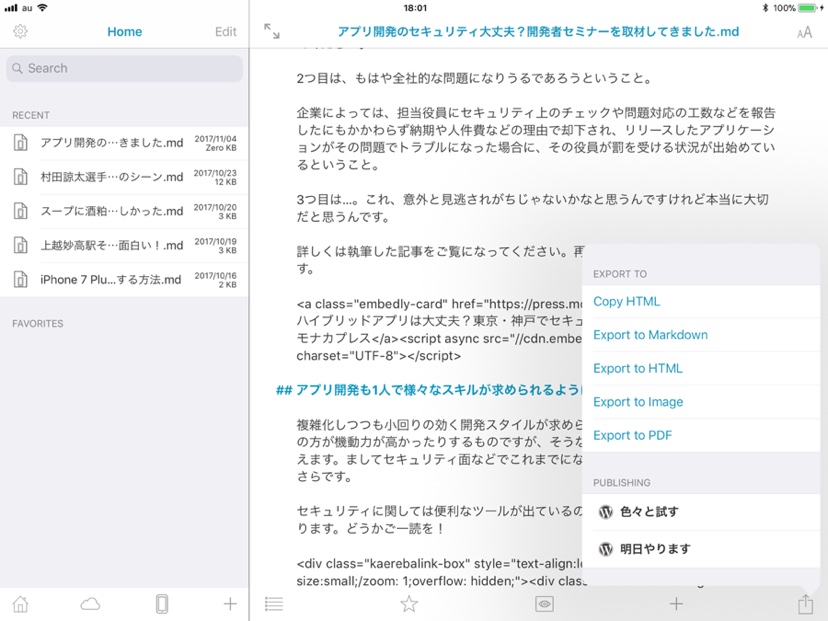828x621 pixels.
Task: Click the 2017/10/16 2 KB file info
Action: (x=215, y=280)
